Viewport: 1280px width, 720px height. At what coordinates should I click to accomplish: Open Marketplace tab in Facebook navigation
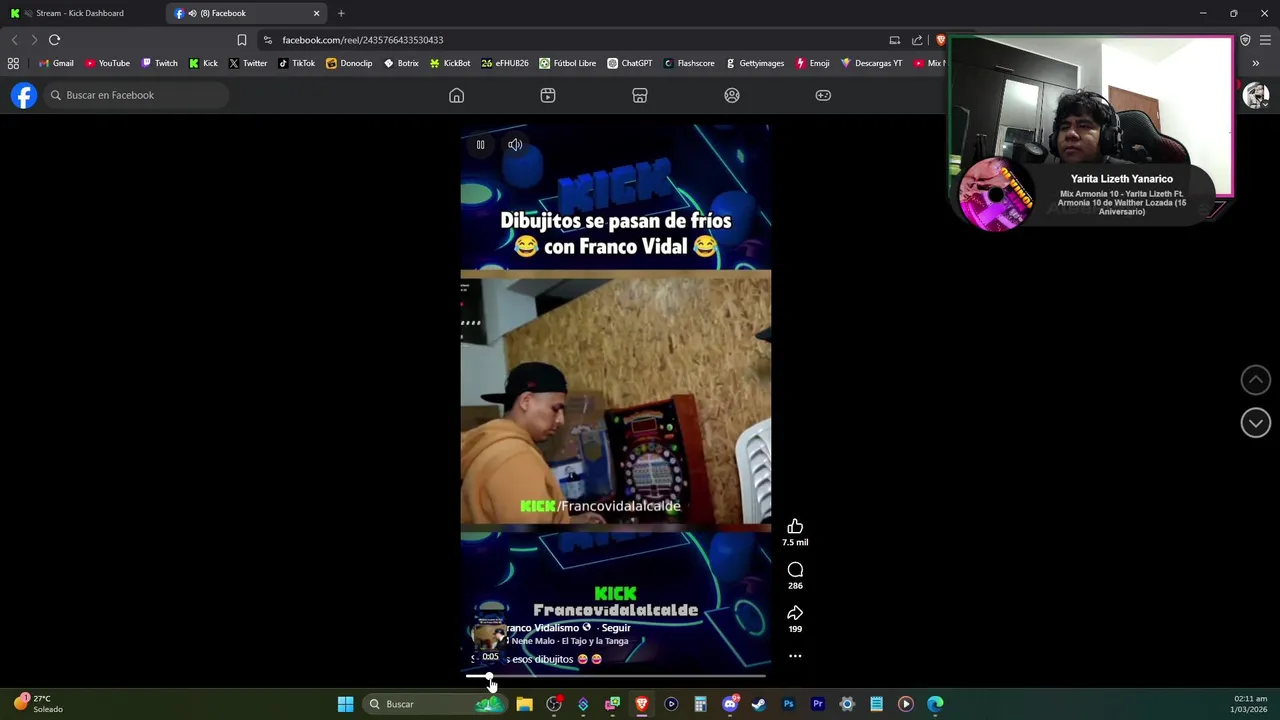[x=640, y=95]
